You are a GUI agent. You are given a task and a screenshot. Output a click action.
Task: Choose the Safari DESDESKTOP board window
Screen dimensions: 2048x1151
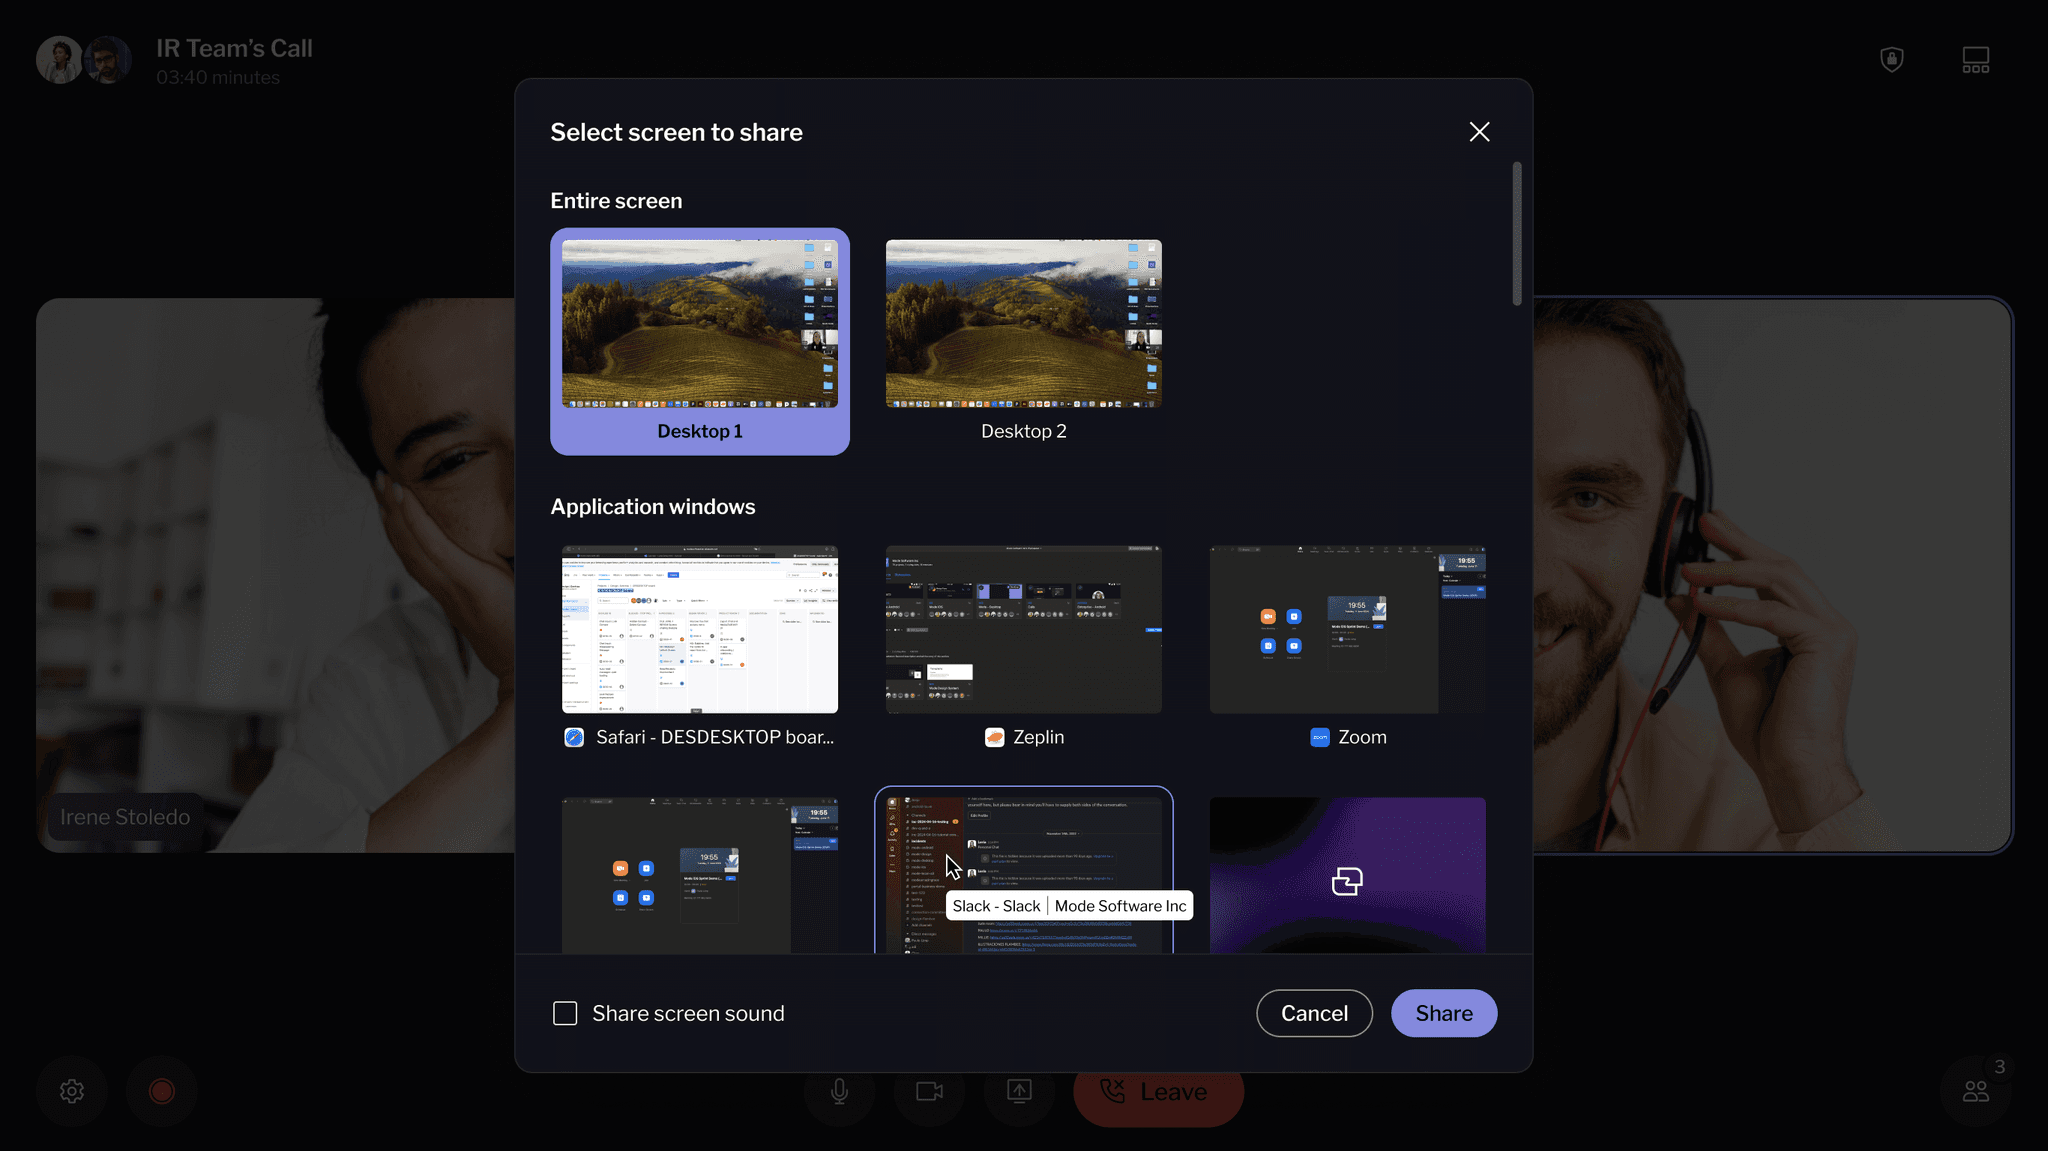click(699, 629)
